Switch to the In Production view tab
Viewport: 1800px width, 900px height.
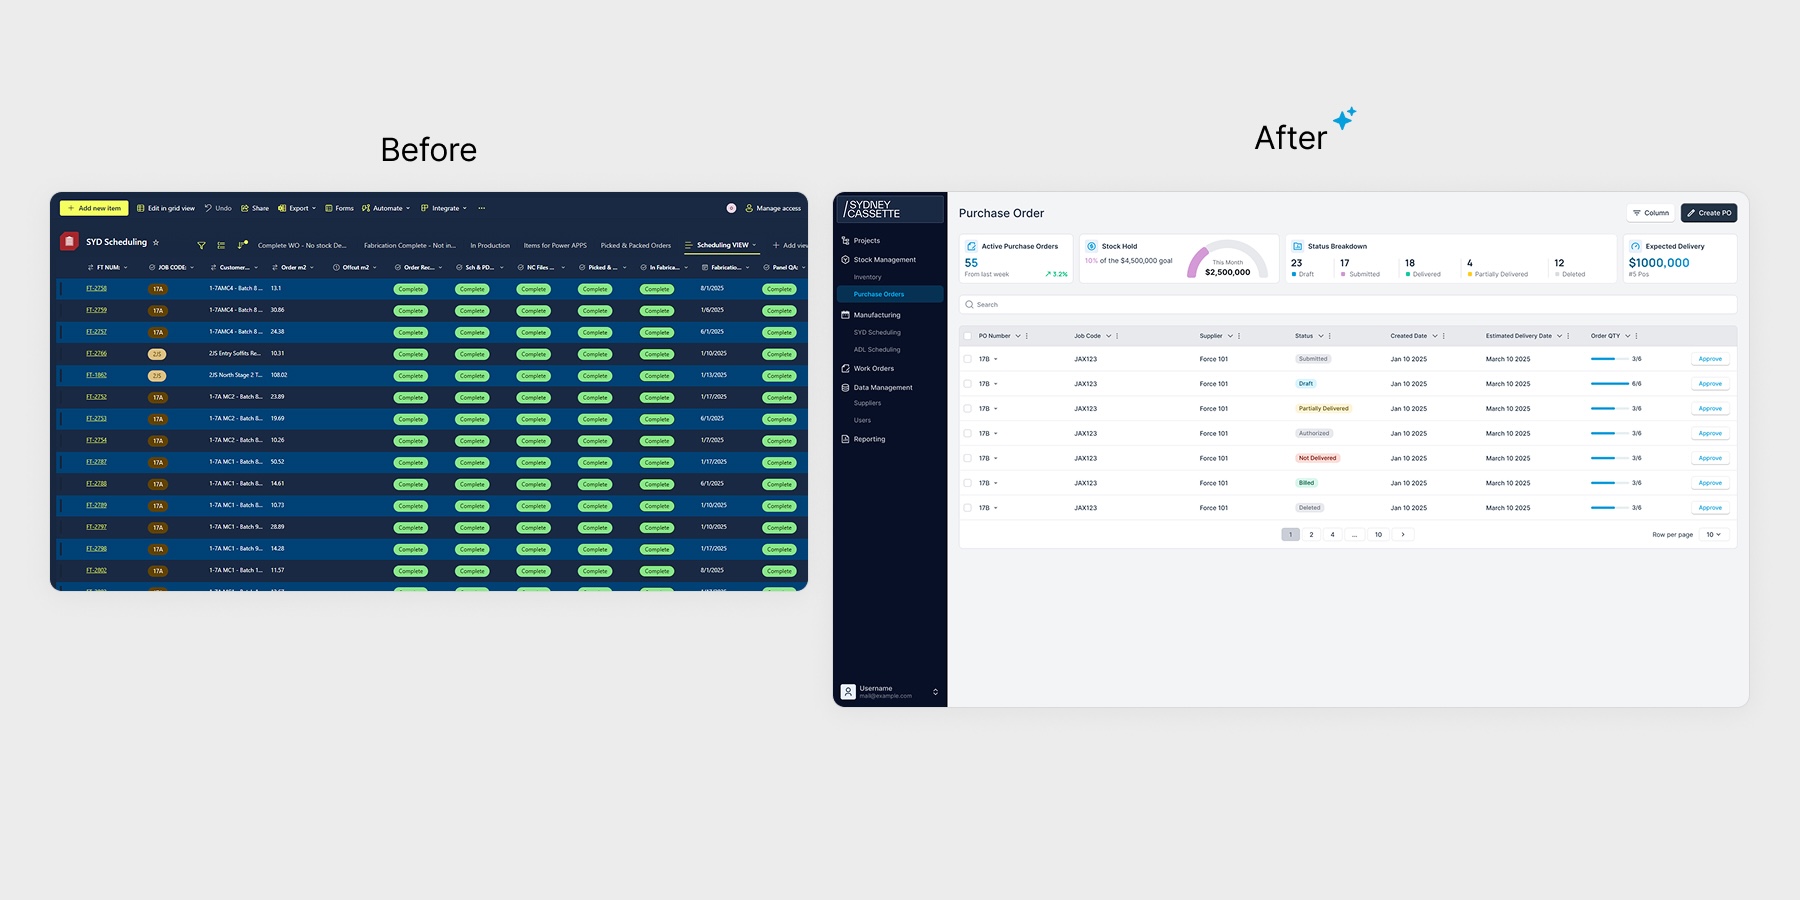click(490, 245)
